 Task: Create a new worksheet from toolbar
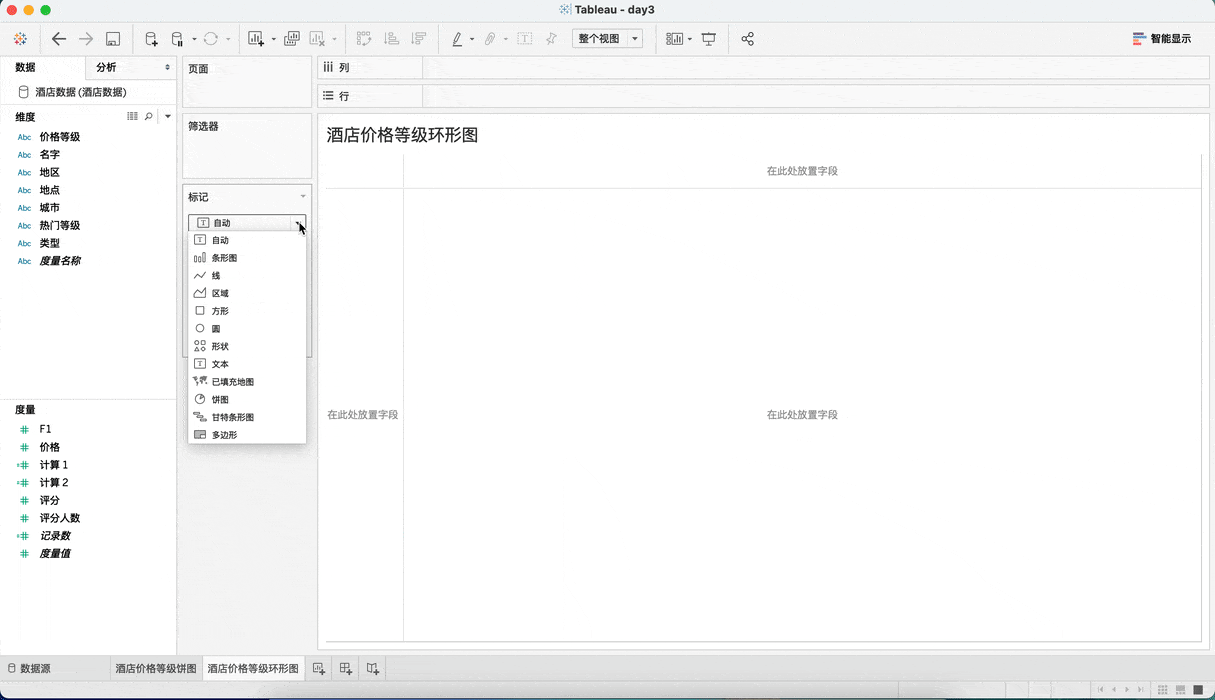(256, 39)
